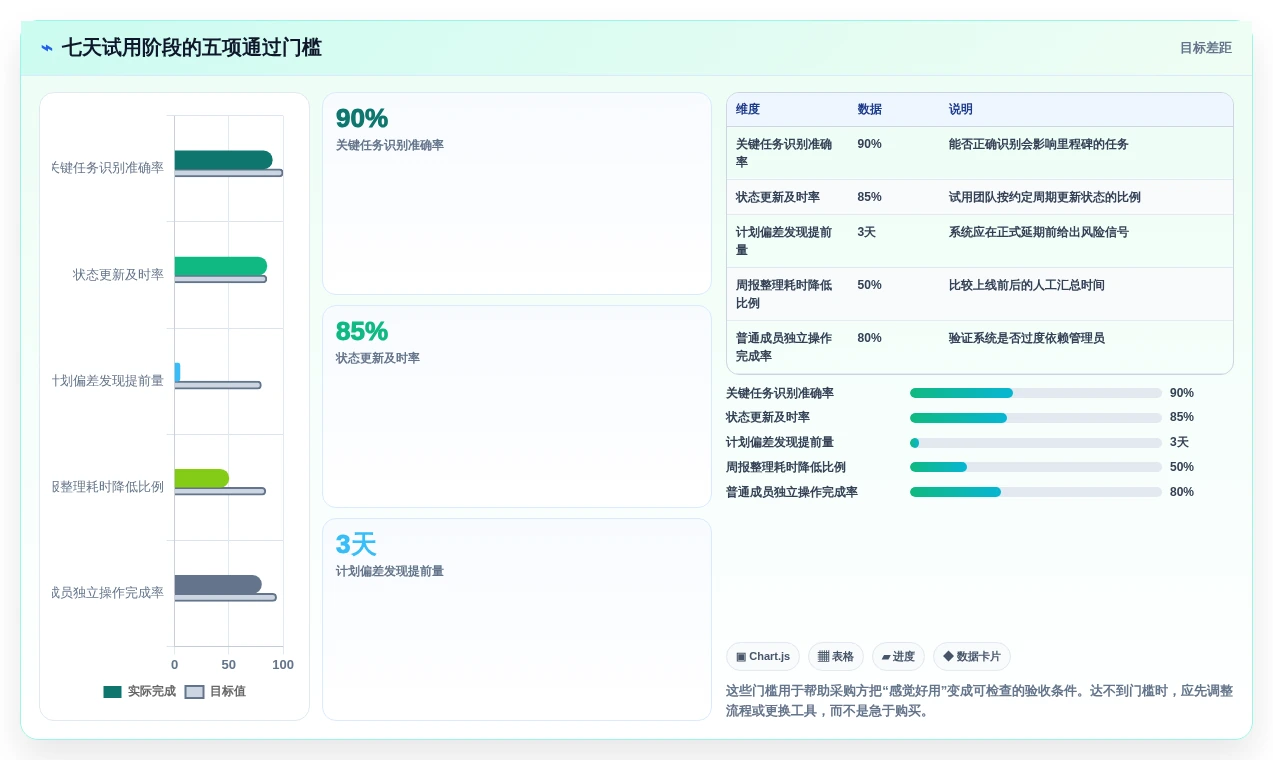Click the 3天 label beside progress bar

pyautogui.click(x=1179, y=443)
